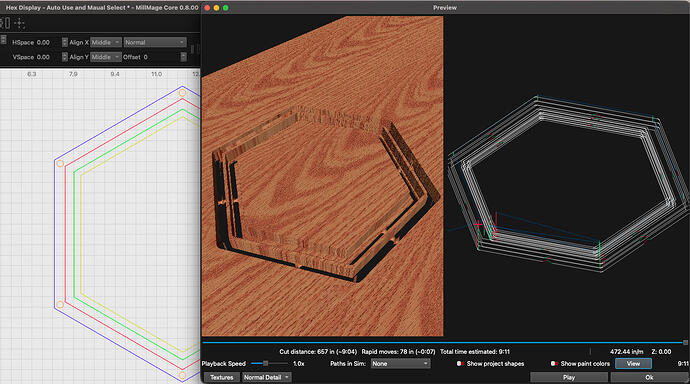Select the red hexagon outline

(65, 233)
